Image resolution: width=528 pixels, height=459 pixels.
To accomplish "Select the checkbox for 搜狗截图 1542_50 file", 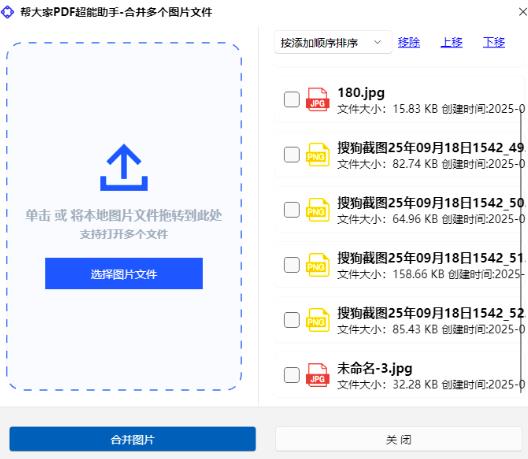I will click(x=292, y=210).
